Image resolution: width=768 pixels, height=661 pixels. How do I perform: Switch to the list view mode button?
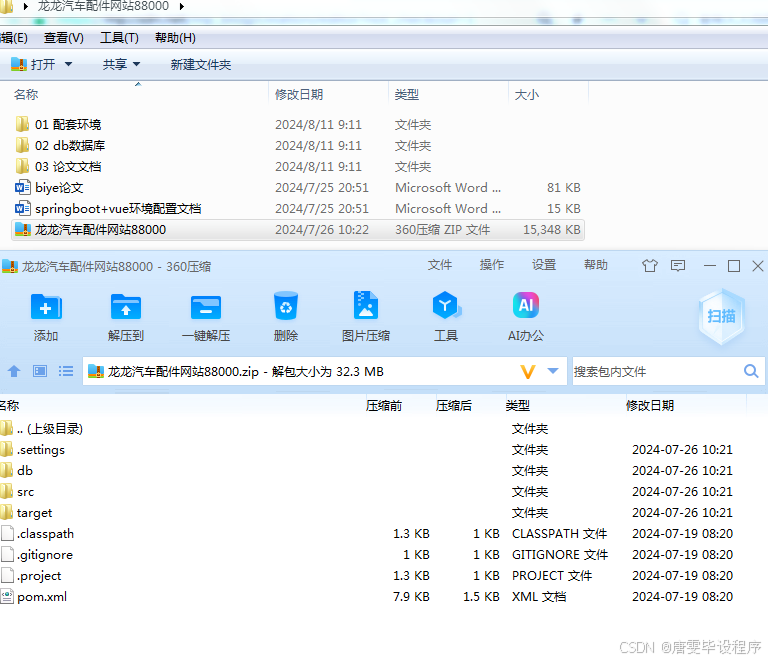click(66, 371)
